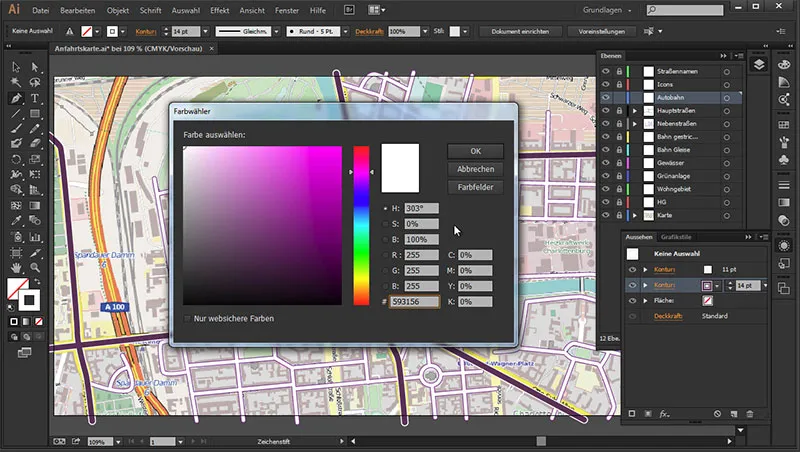This screenshot has width=800, height=452.
Task: Expand the Fläche row in Aussehen
Action: pos(645,300)
